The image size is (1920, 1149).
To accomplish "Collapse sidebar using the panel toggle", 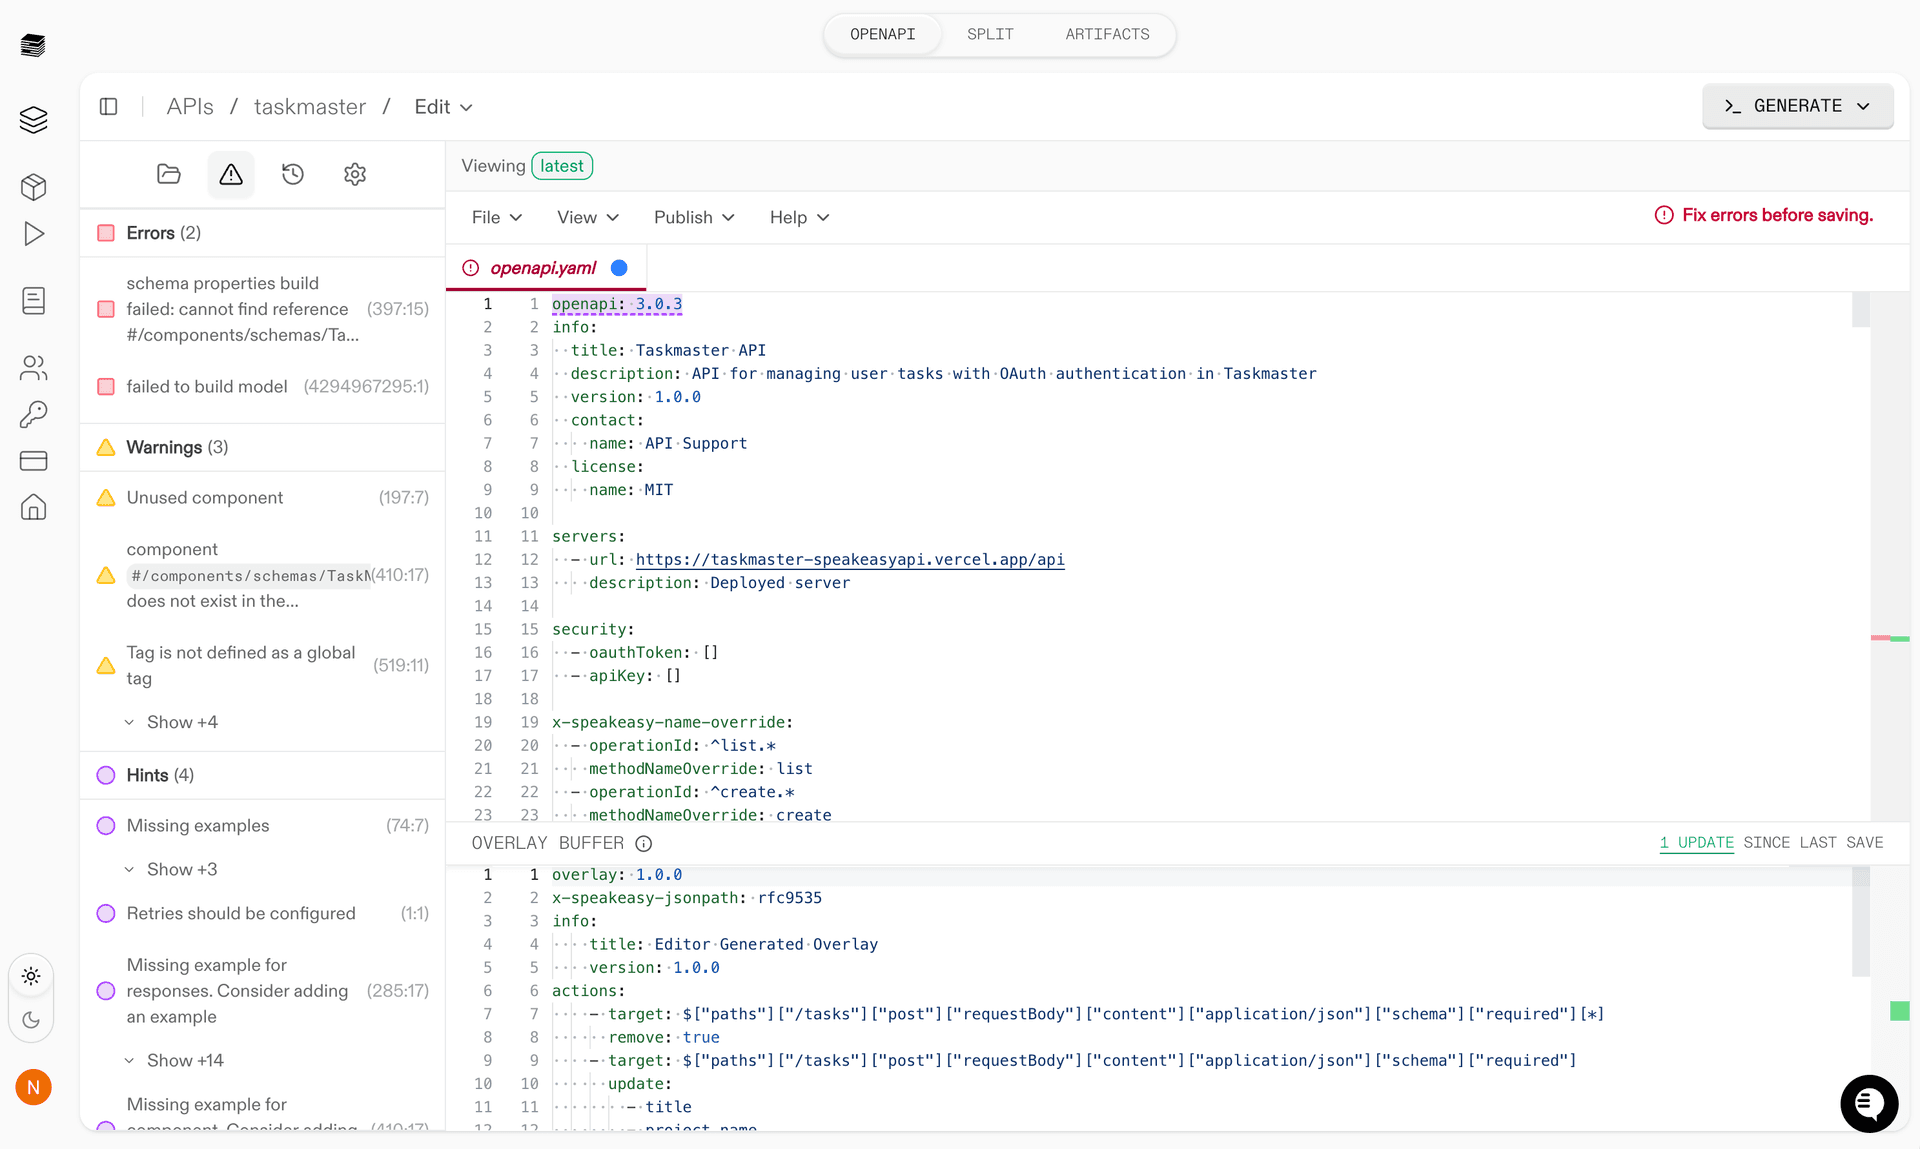I will (x=108, y=106).
